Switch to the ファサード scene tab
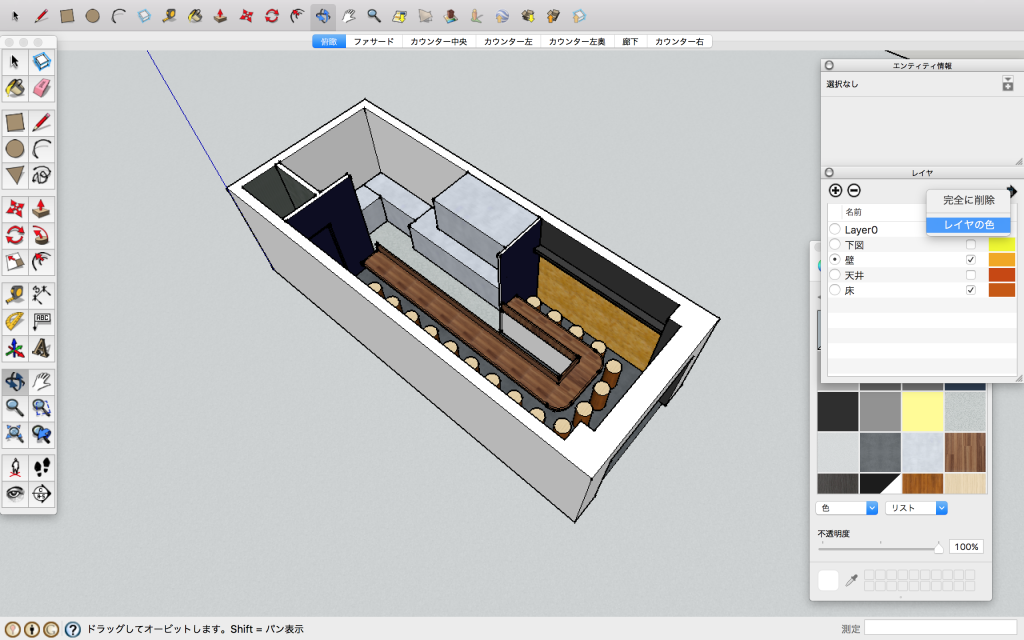Screen dimensions: 1024x640 [373, 42]
